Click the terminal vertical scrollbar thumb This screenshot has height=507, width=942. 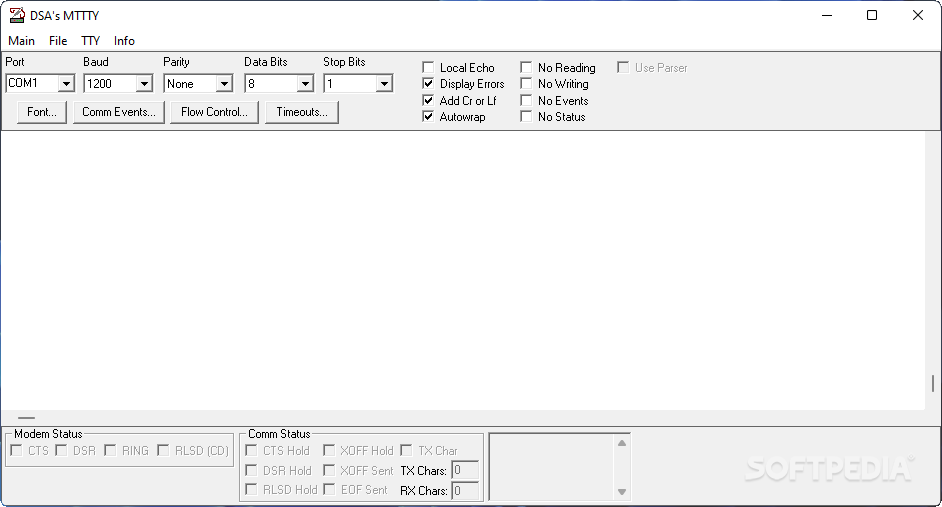tap(933, 383)
